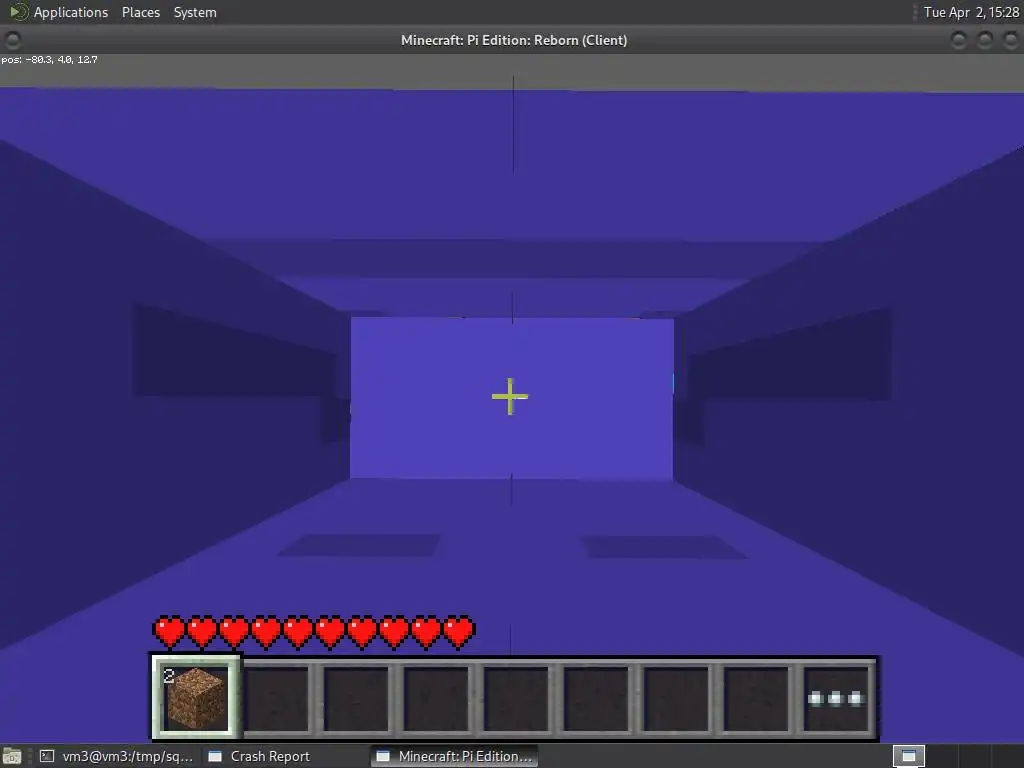This screenshot has height=768, width=1024.
Task: Select the fifth hotbar slot
Action: tap(516, 699)
